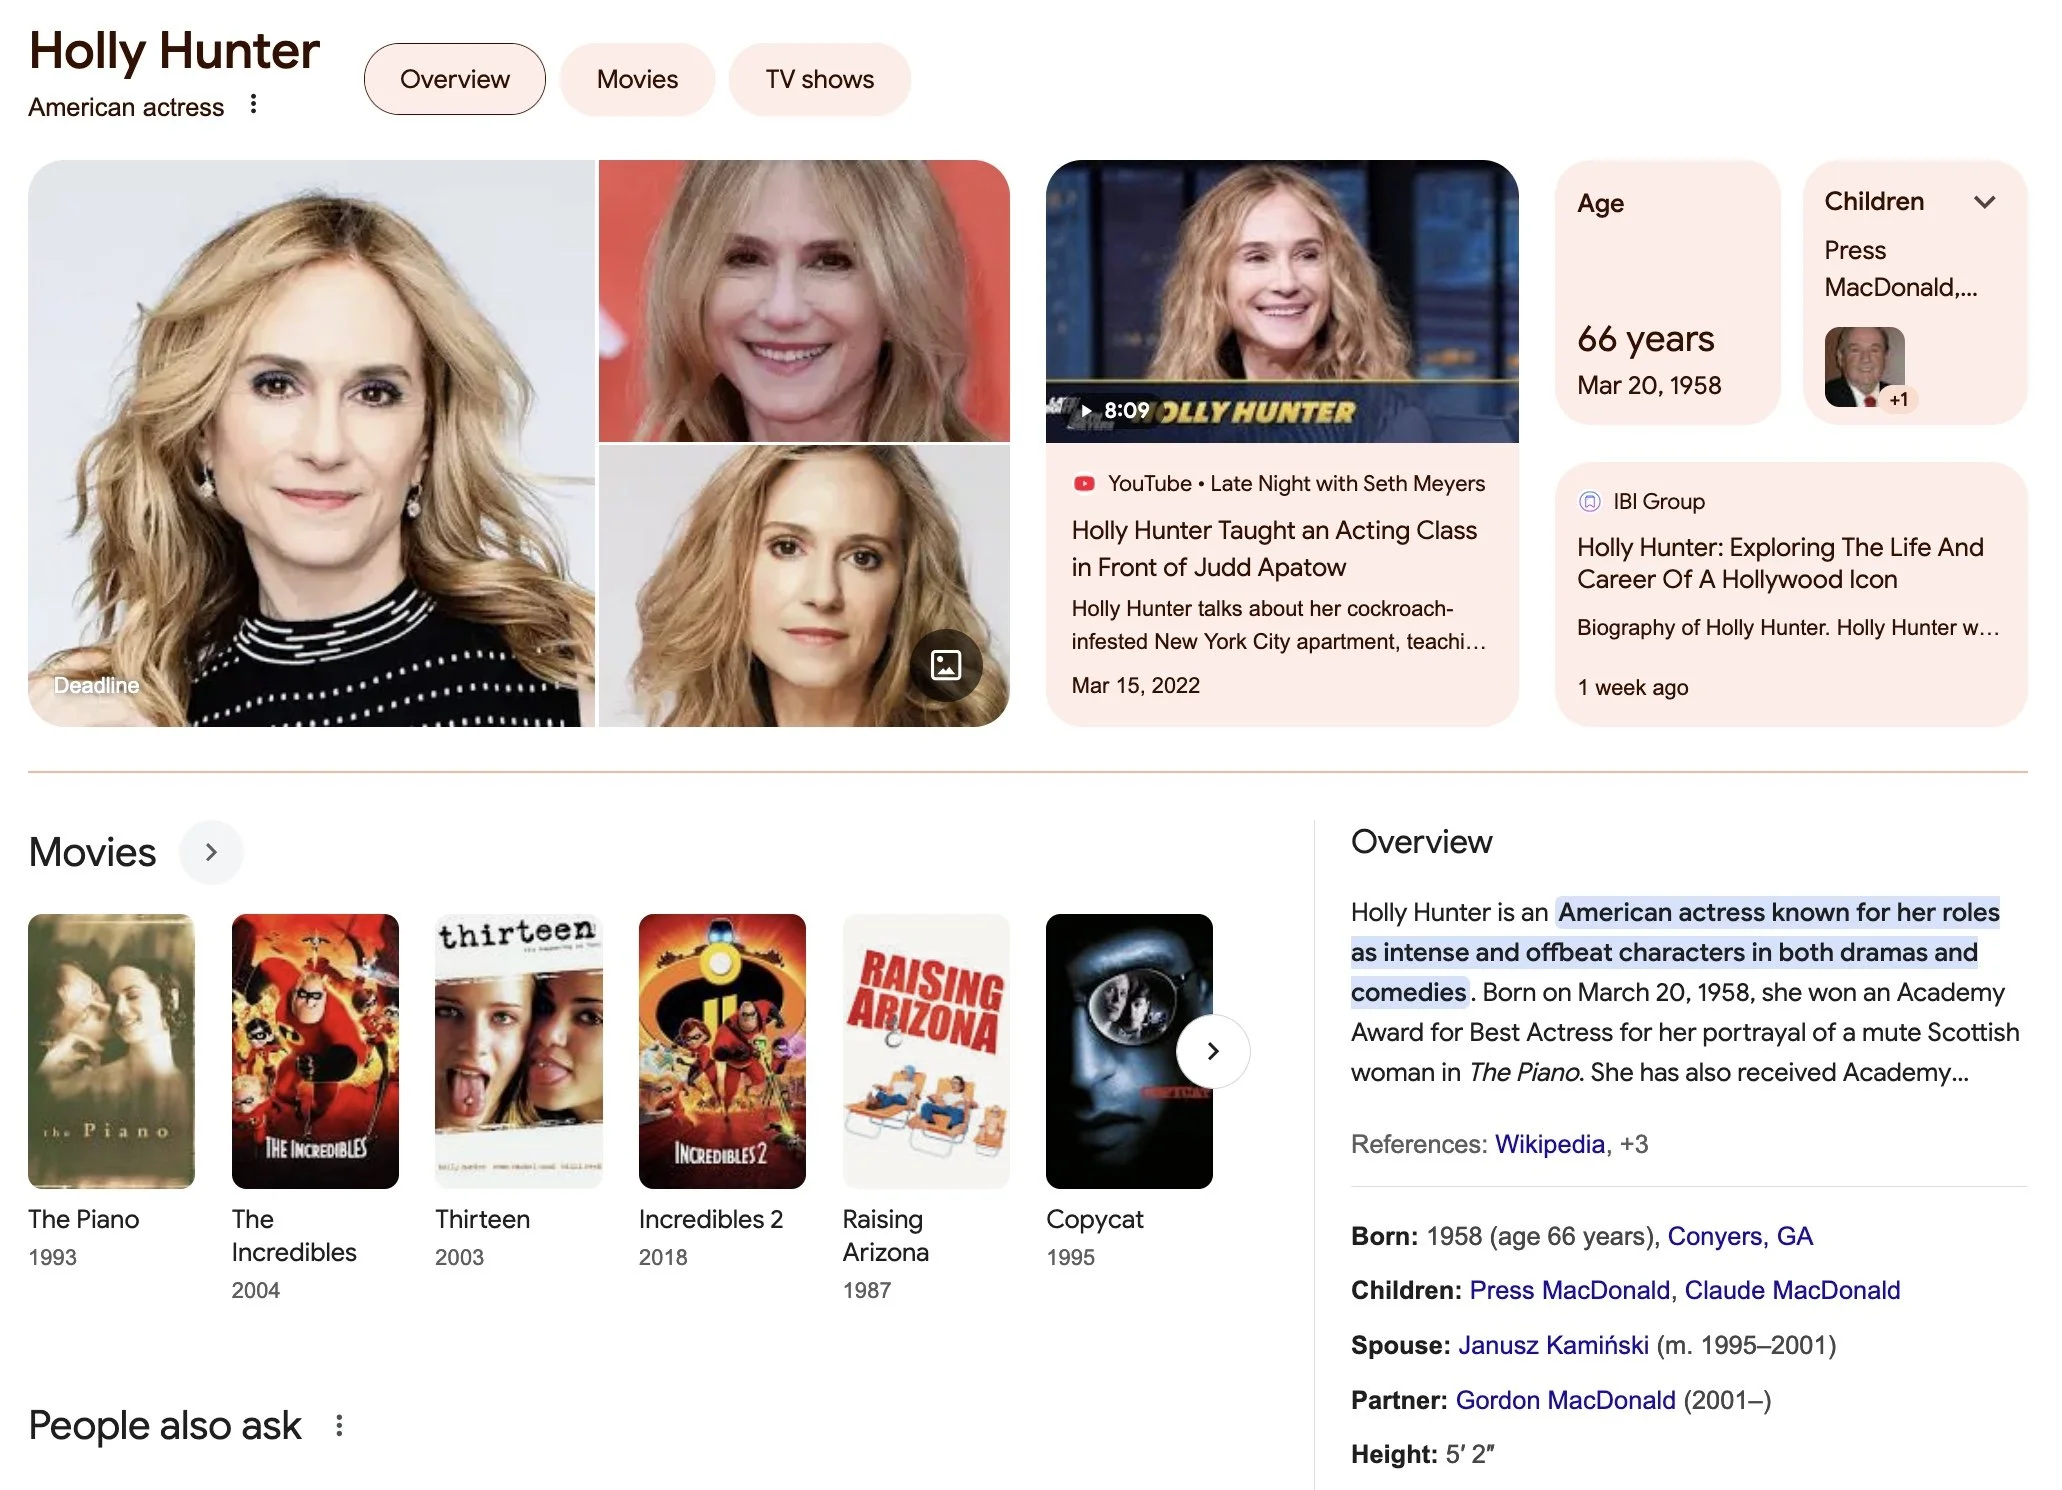Viewport: 2062px width, 1490px height.
Task: Click the YouTube logo icon
Action: 1084,484
